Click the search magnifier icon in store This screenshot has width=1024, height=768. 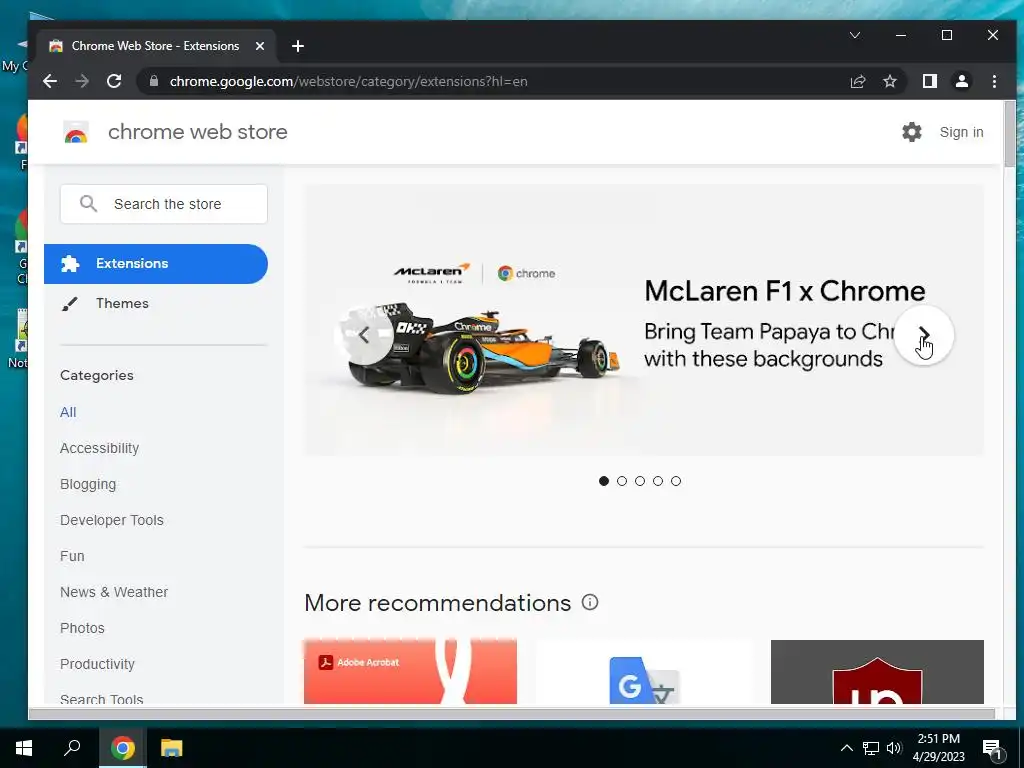pyautogui.click(x=88, y=204)
